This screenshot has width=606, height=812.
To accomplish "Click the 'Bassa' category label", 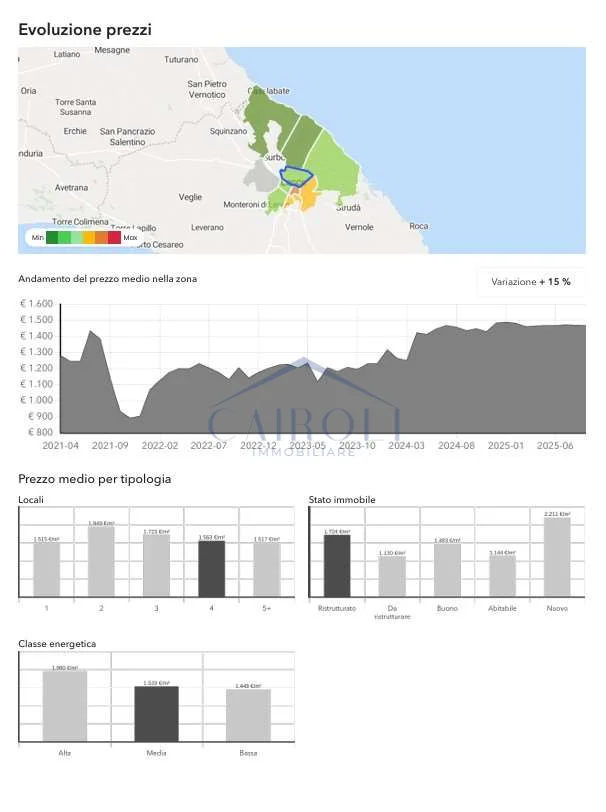I will (x=248, y=753).
